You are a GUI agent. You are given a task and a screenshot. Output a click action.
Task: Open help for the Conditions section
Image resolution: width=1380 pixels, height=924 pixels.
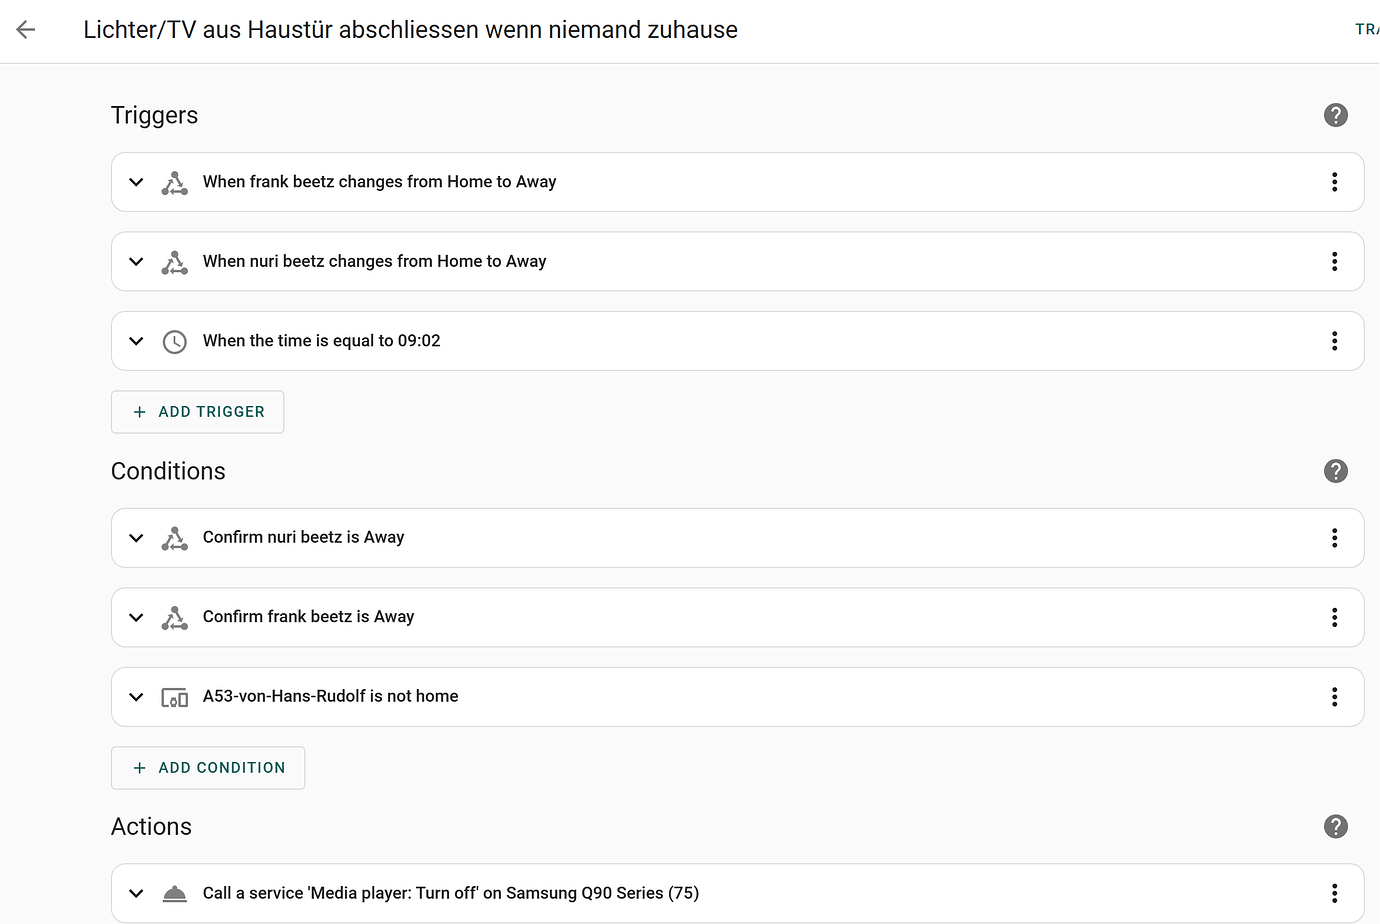point(1336,471)
